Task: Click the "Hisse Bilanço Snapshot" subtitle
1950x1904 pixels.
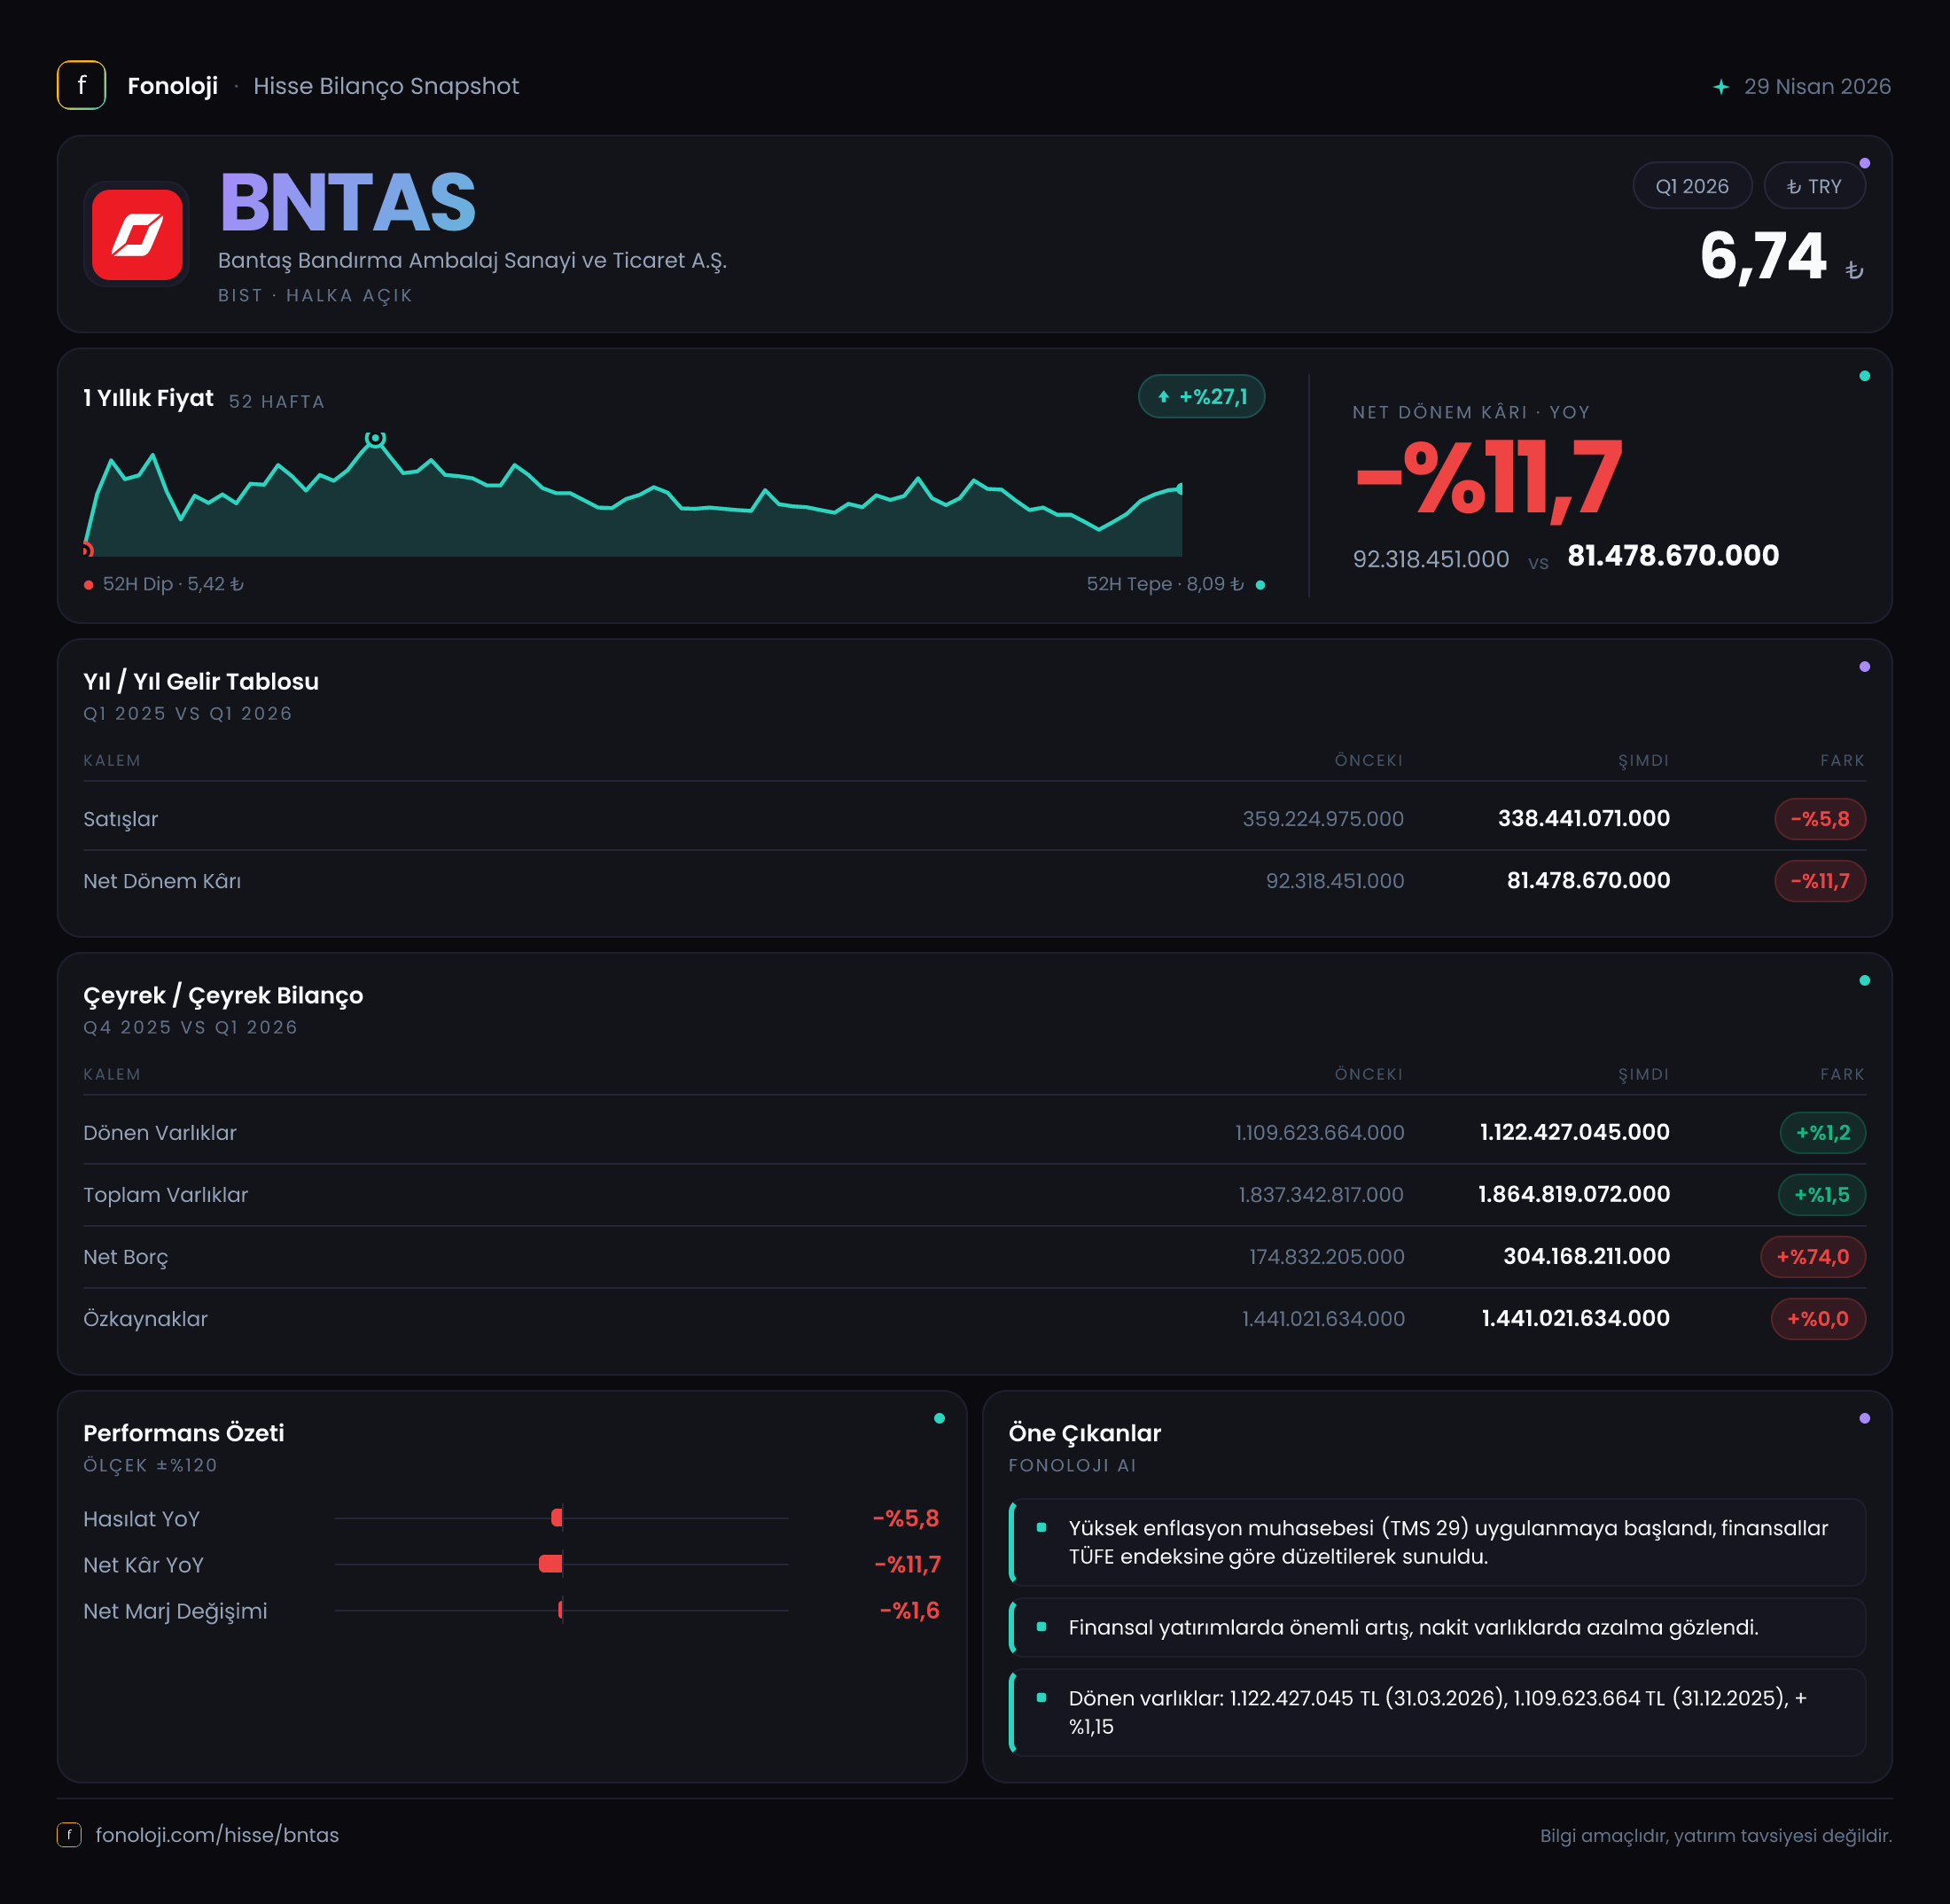Action: click(386, 86)
